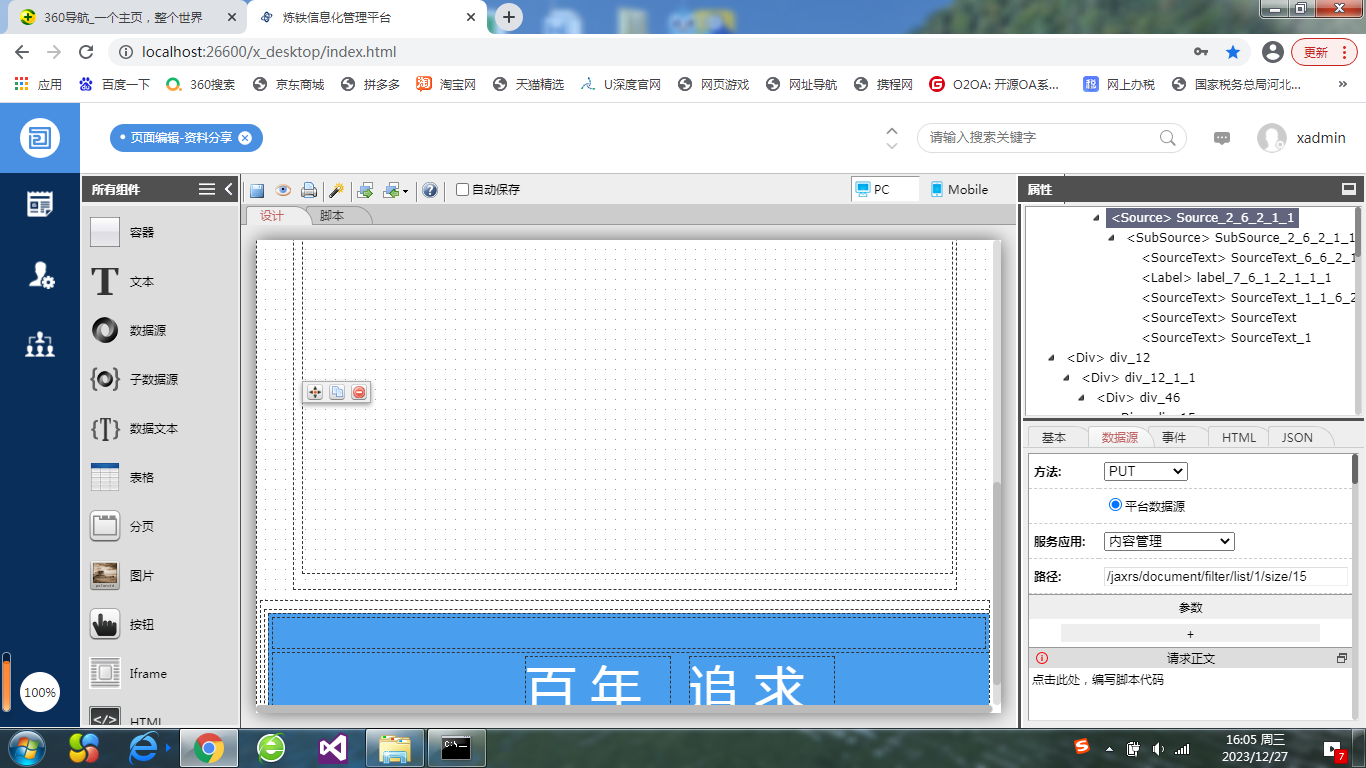Click the 请输入搜索关键字 search box
1366x768 pixels.
(1040, 138)
